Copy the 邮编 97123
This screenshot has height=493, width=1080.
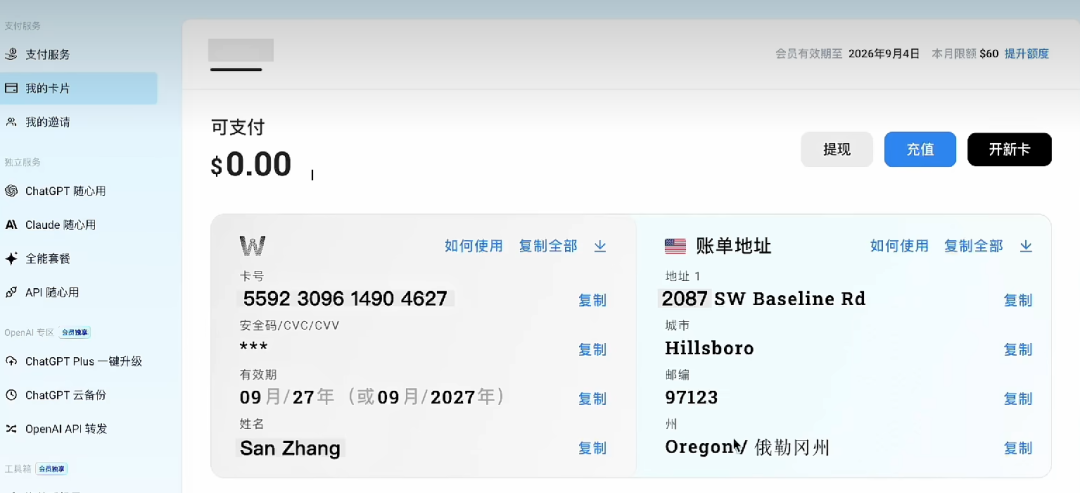tap(1018, 399)
